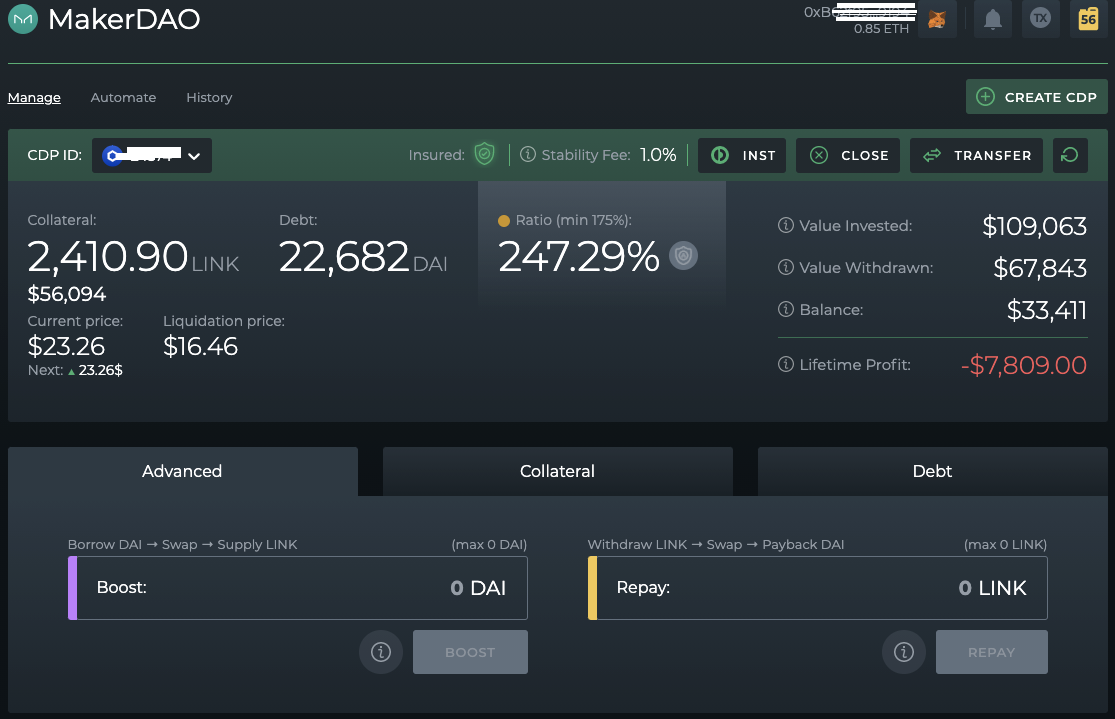Select the Debt tab
Screen dimensions: 1115x719
(932, 471)
